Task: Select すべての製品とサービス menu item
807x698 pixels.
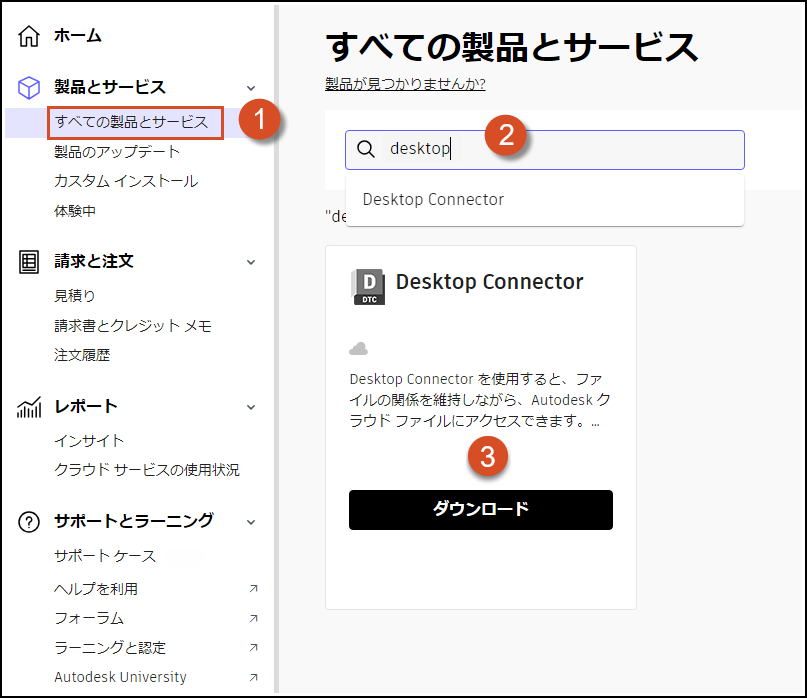Action: (131, 123)
